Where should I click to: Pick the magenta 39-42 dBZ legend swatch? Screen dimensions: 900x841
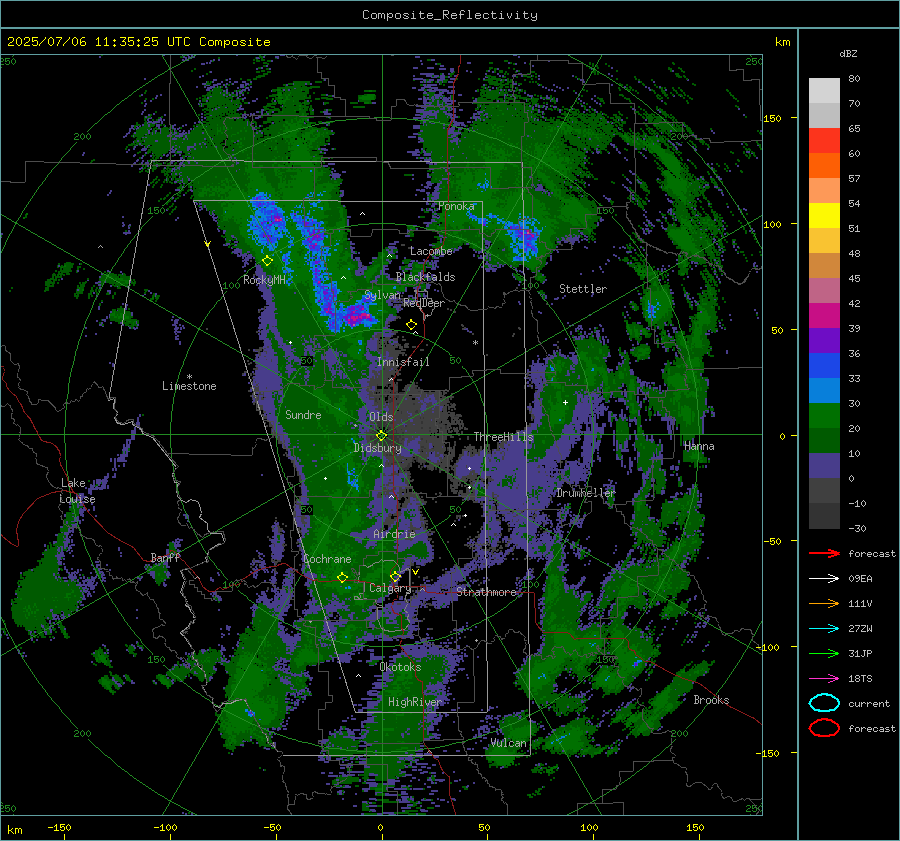824,316
